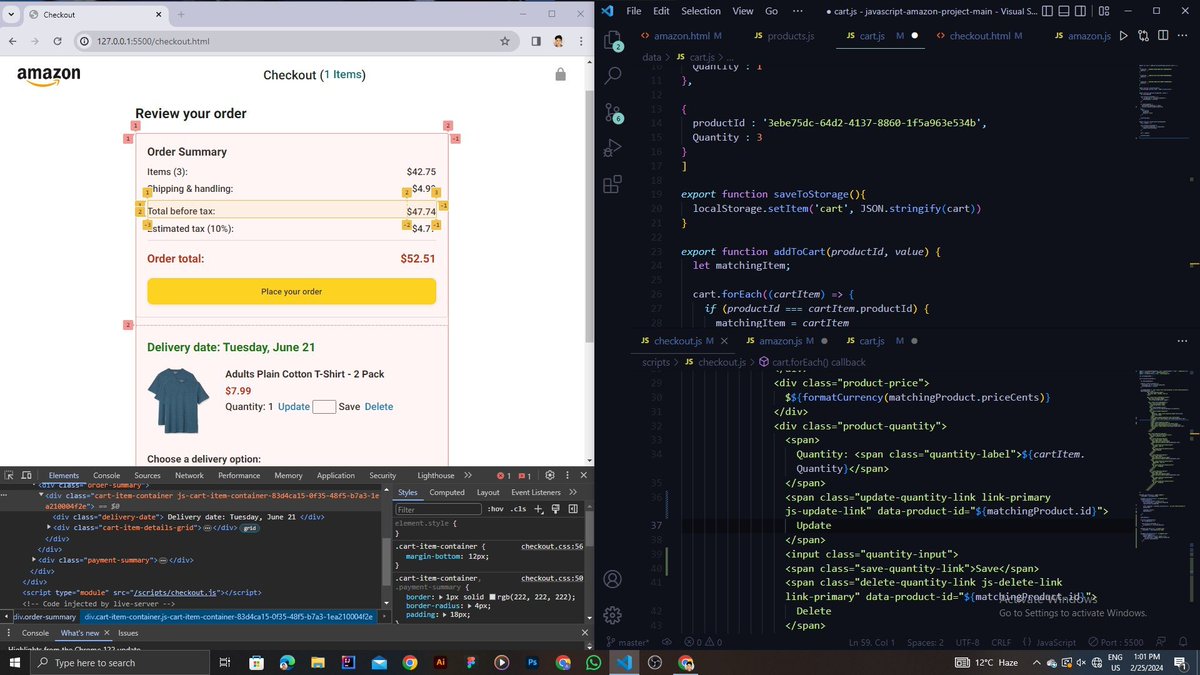Viewport: 1200px width, 675px height.
Task: Click the Type here to search taskbar box
Action: tap(122, 662)
